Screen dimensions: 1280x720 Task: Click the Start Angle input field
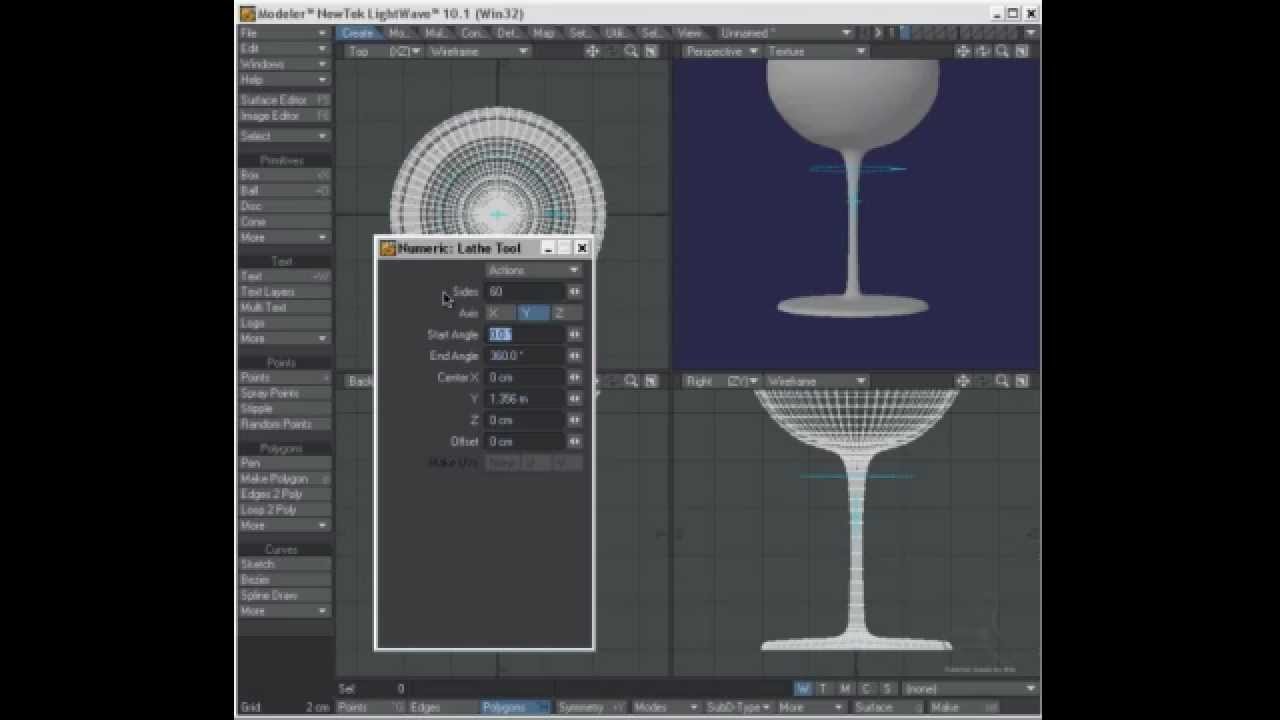(525, 335)
